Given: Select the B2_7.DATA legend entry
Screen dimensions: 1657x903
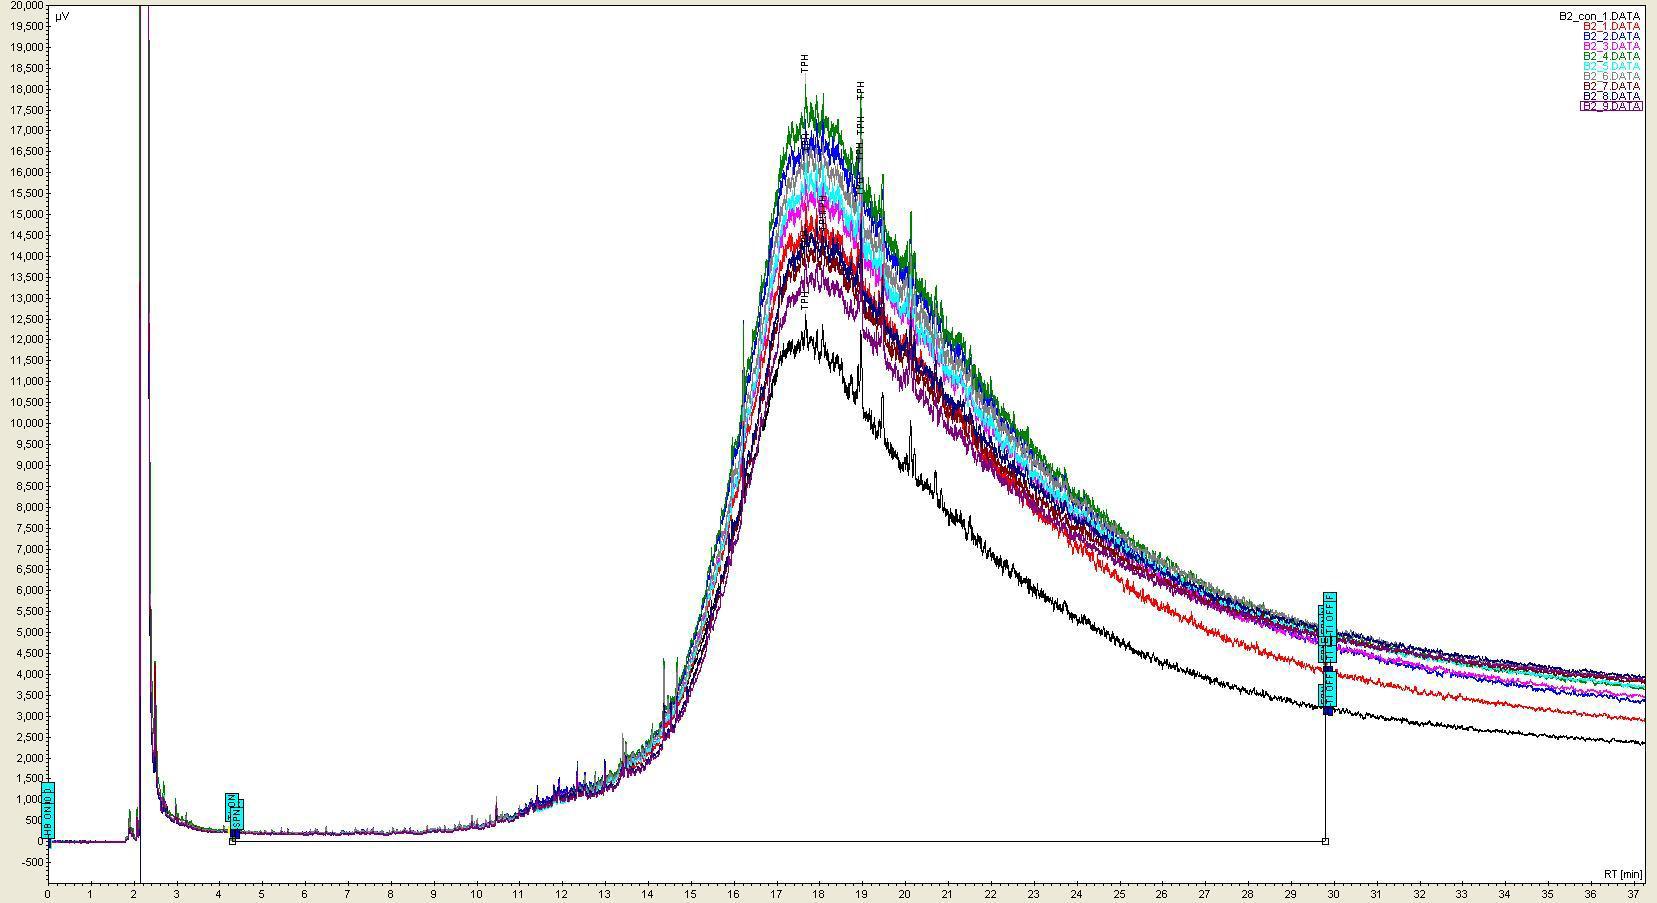Looking at the screenshot, I should point(1611,86).
